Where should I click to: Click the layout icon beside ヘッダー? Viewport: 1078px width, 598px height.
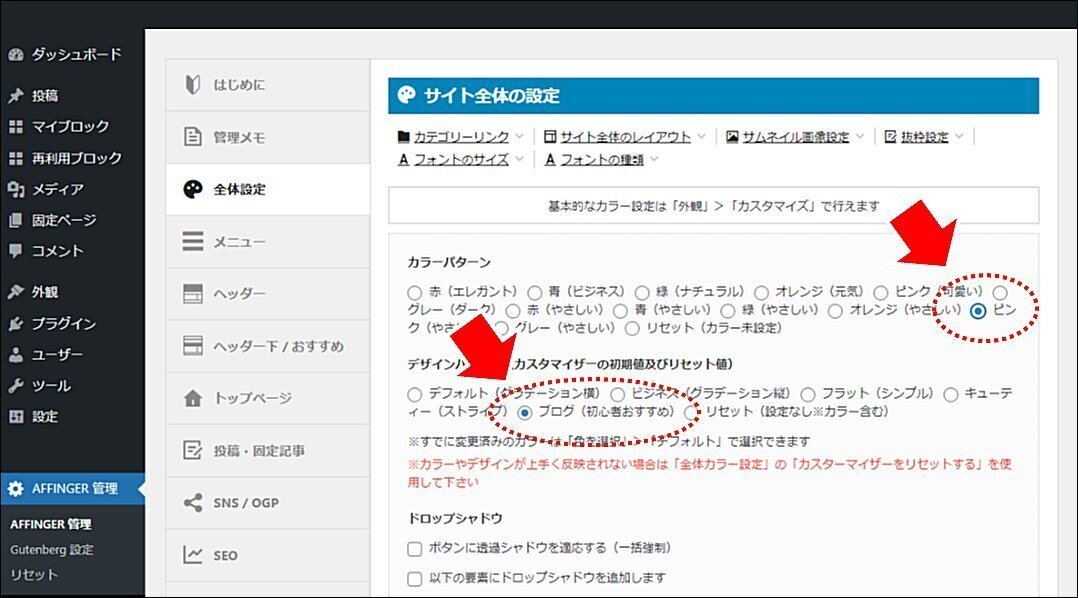(x=193, y=294)
